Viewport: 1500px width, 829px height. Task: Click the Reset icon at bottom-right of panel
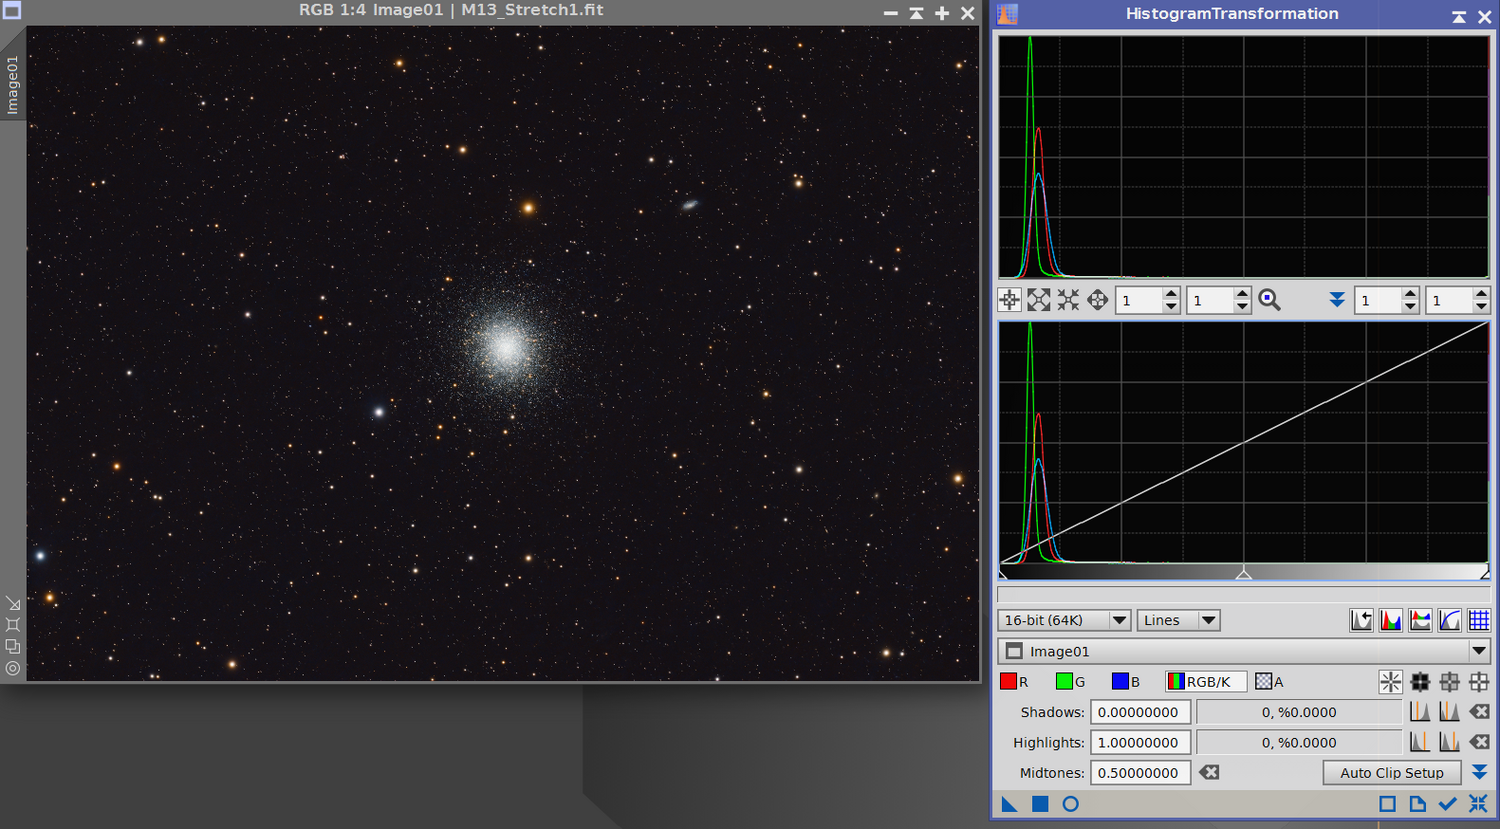click(x=1478, y=804)
